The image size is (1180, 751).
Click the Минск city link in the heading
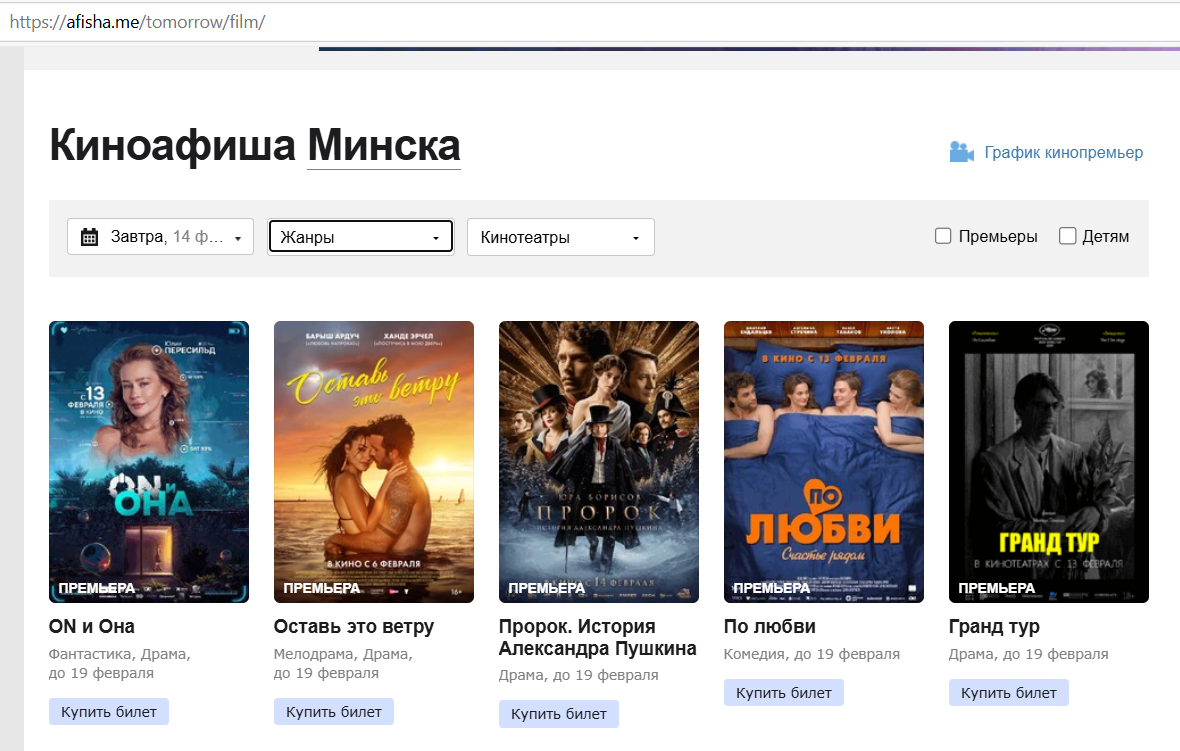(x=384, y=145)
